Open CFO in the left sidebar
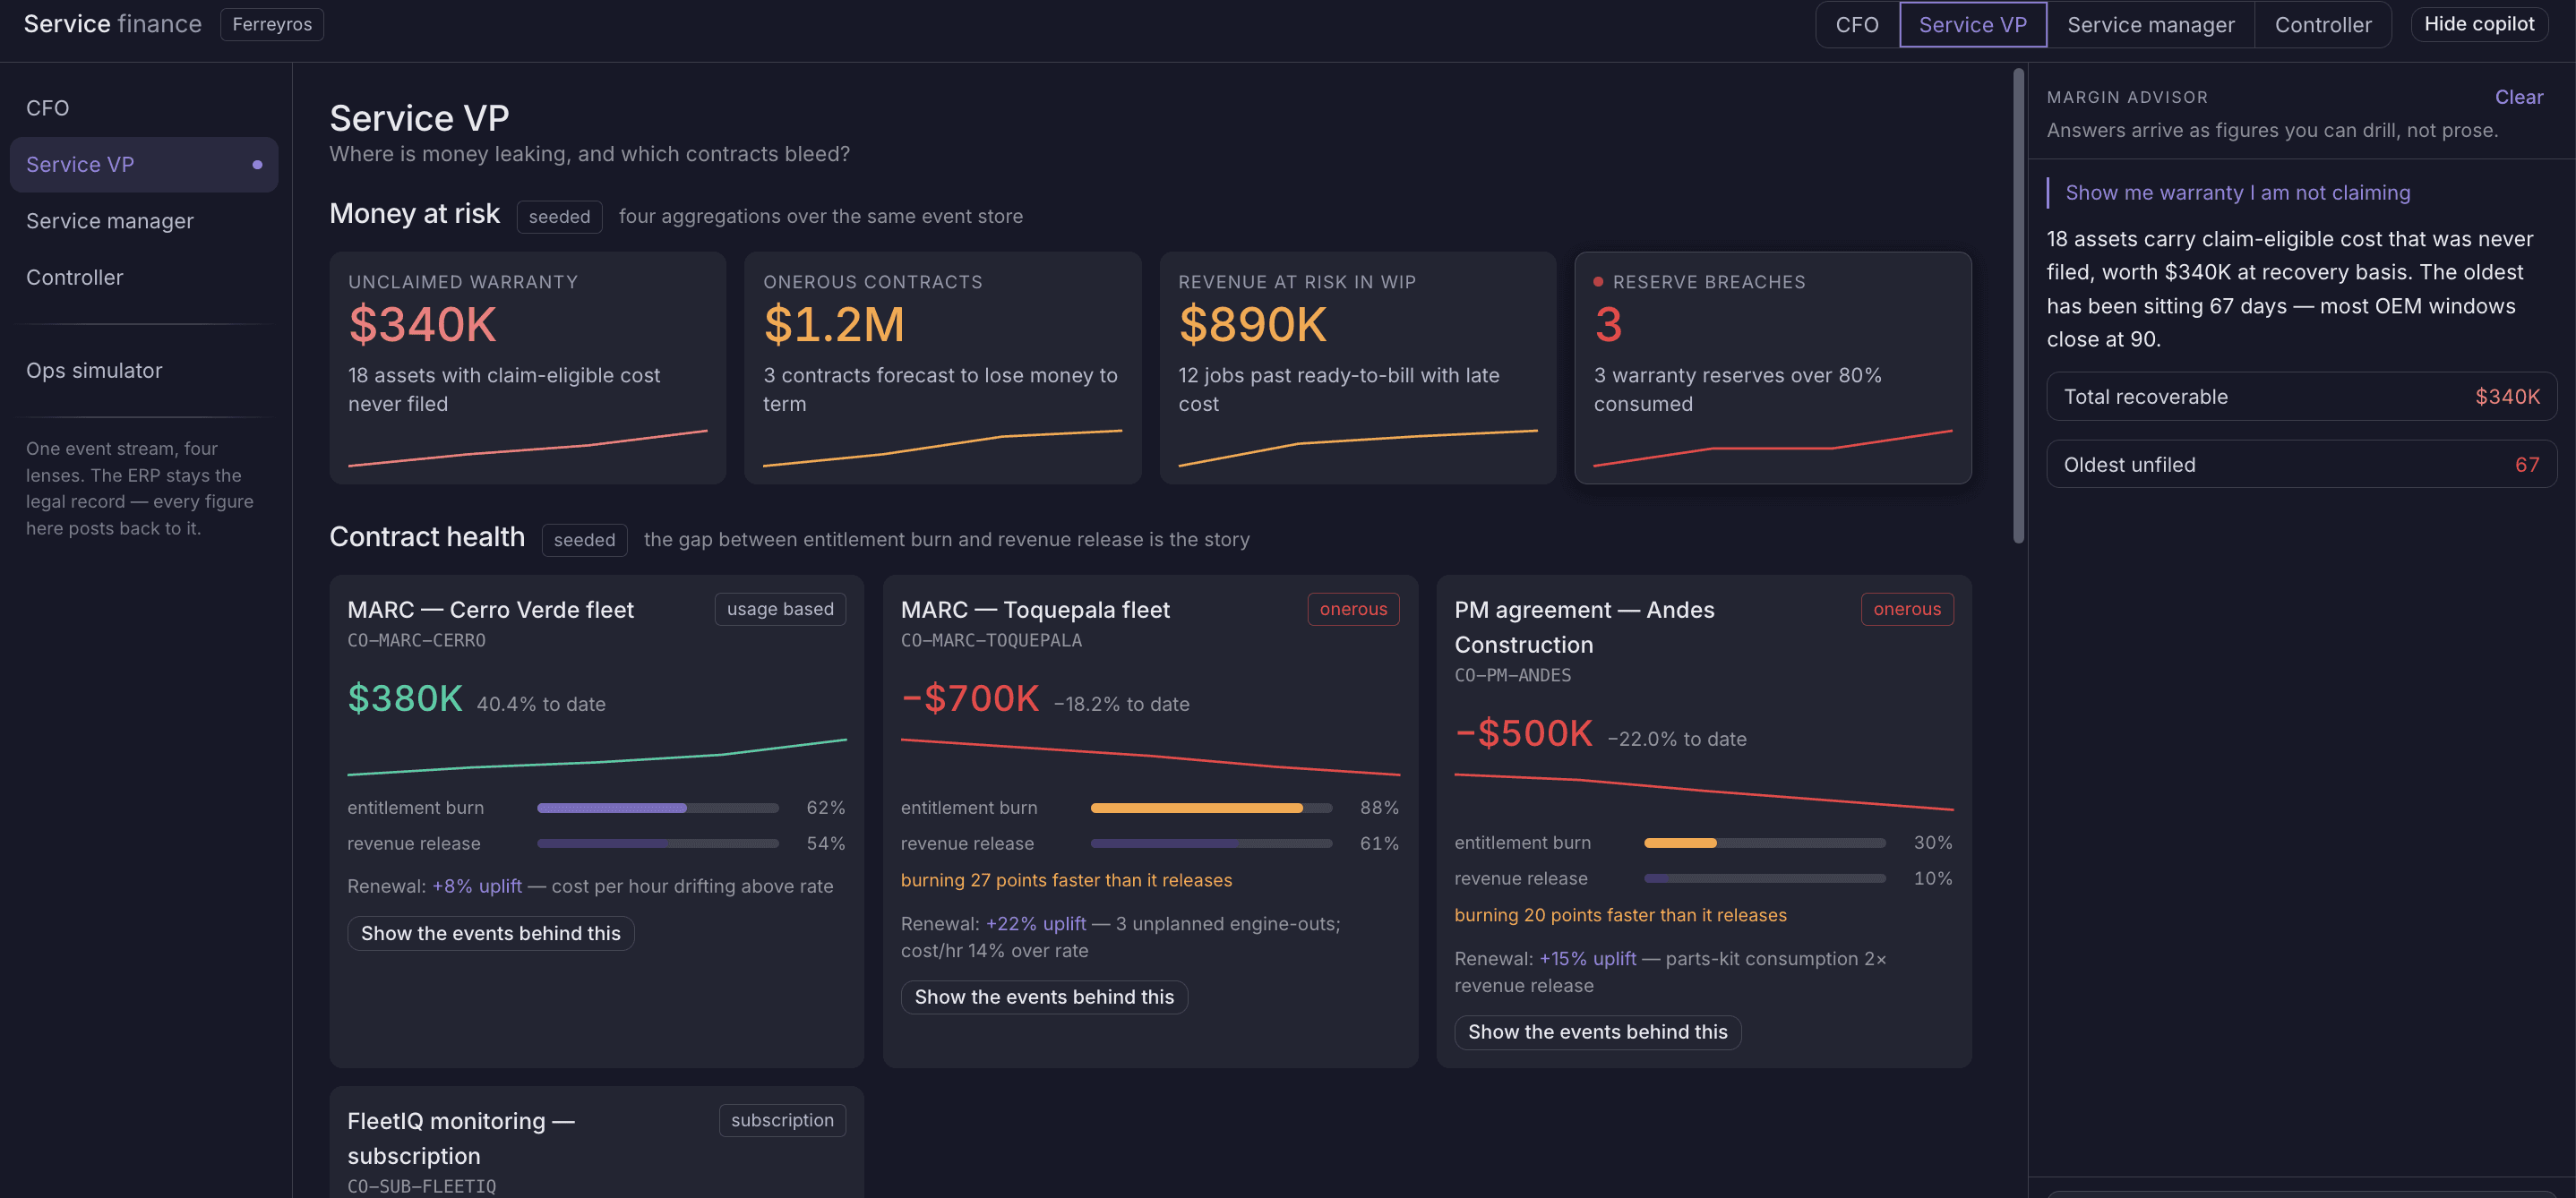This screenshot has height=1198, width=2576. (x=144, y=108)
